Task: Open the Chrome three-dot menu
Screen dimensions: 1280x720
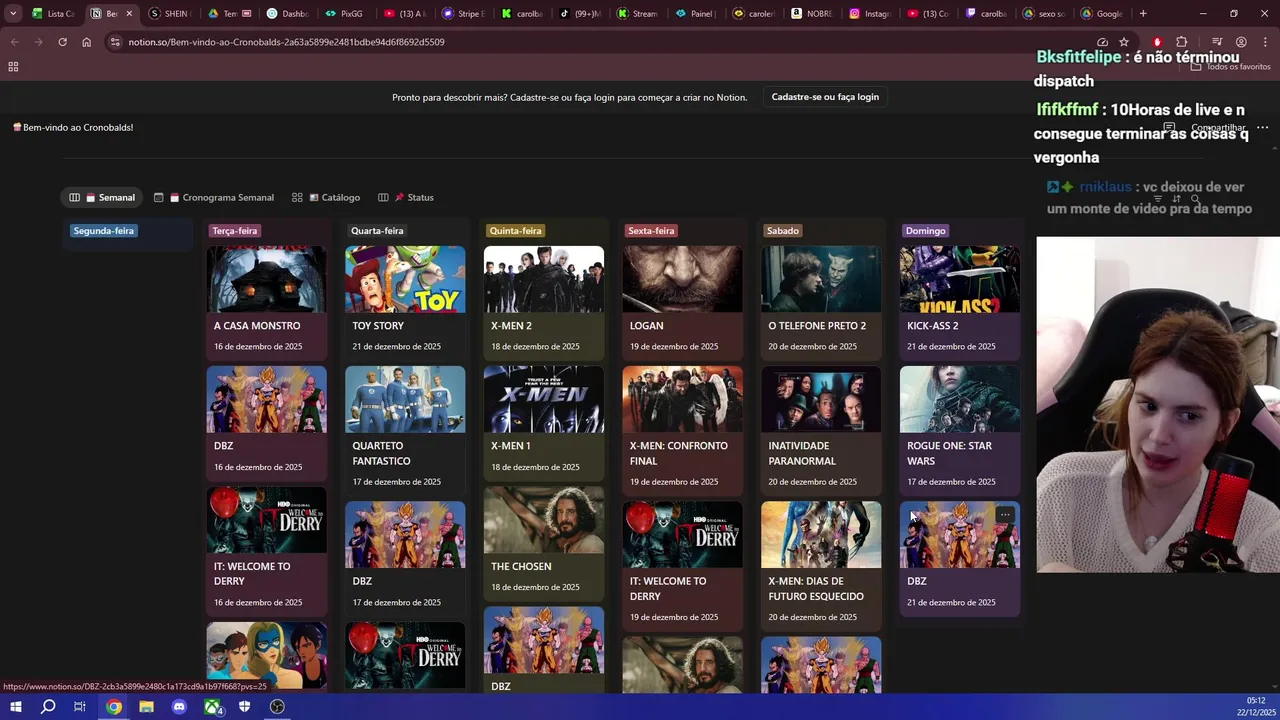Action: [x=1264, y=42]
